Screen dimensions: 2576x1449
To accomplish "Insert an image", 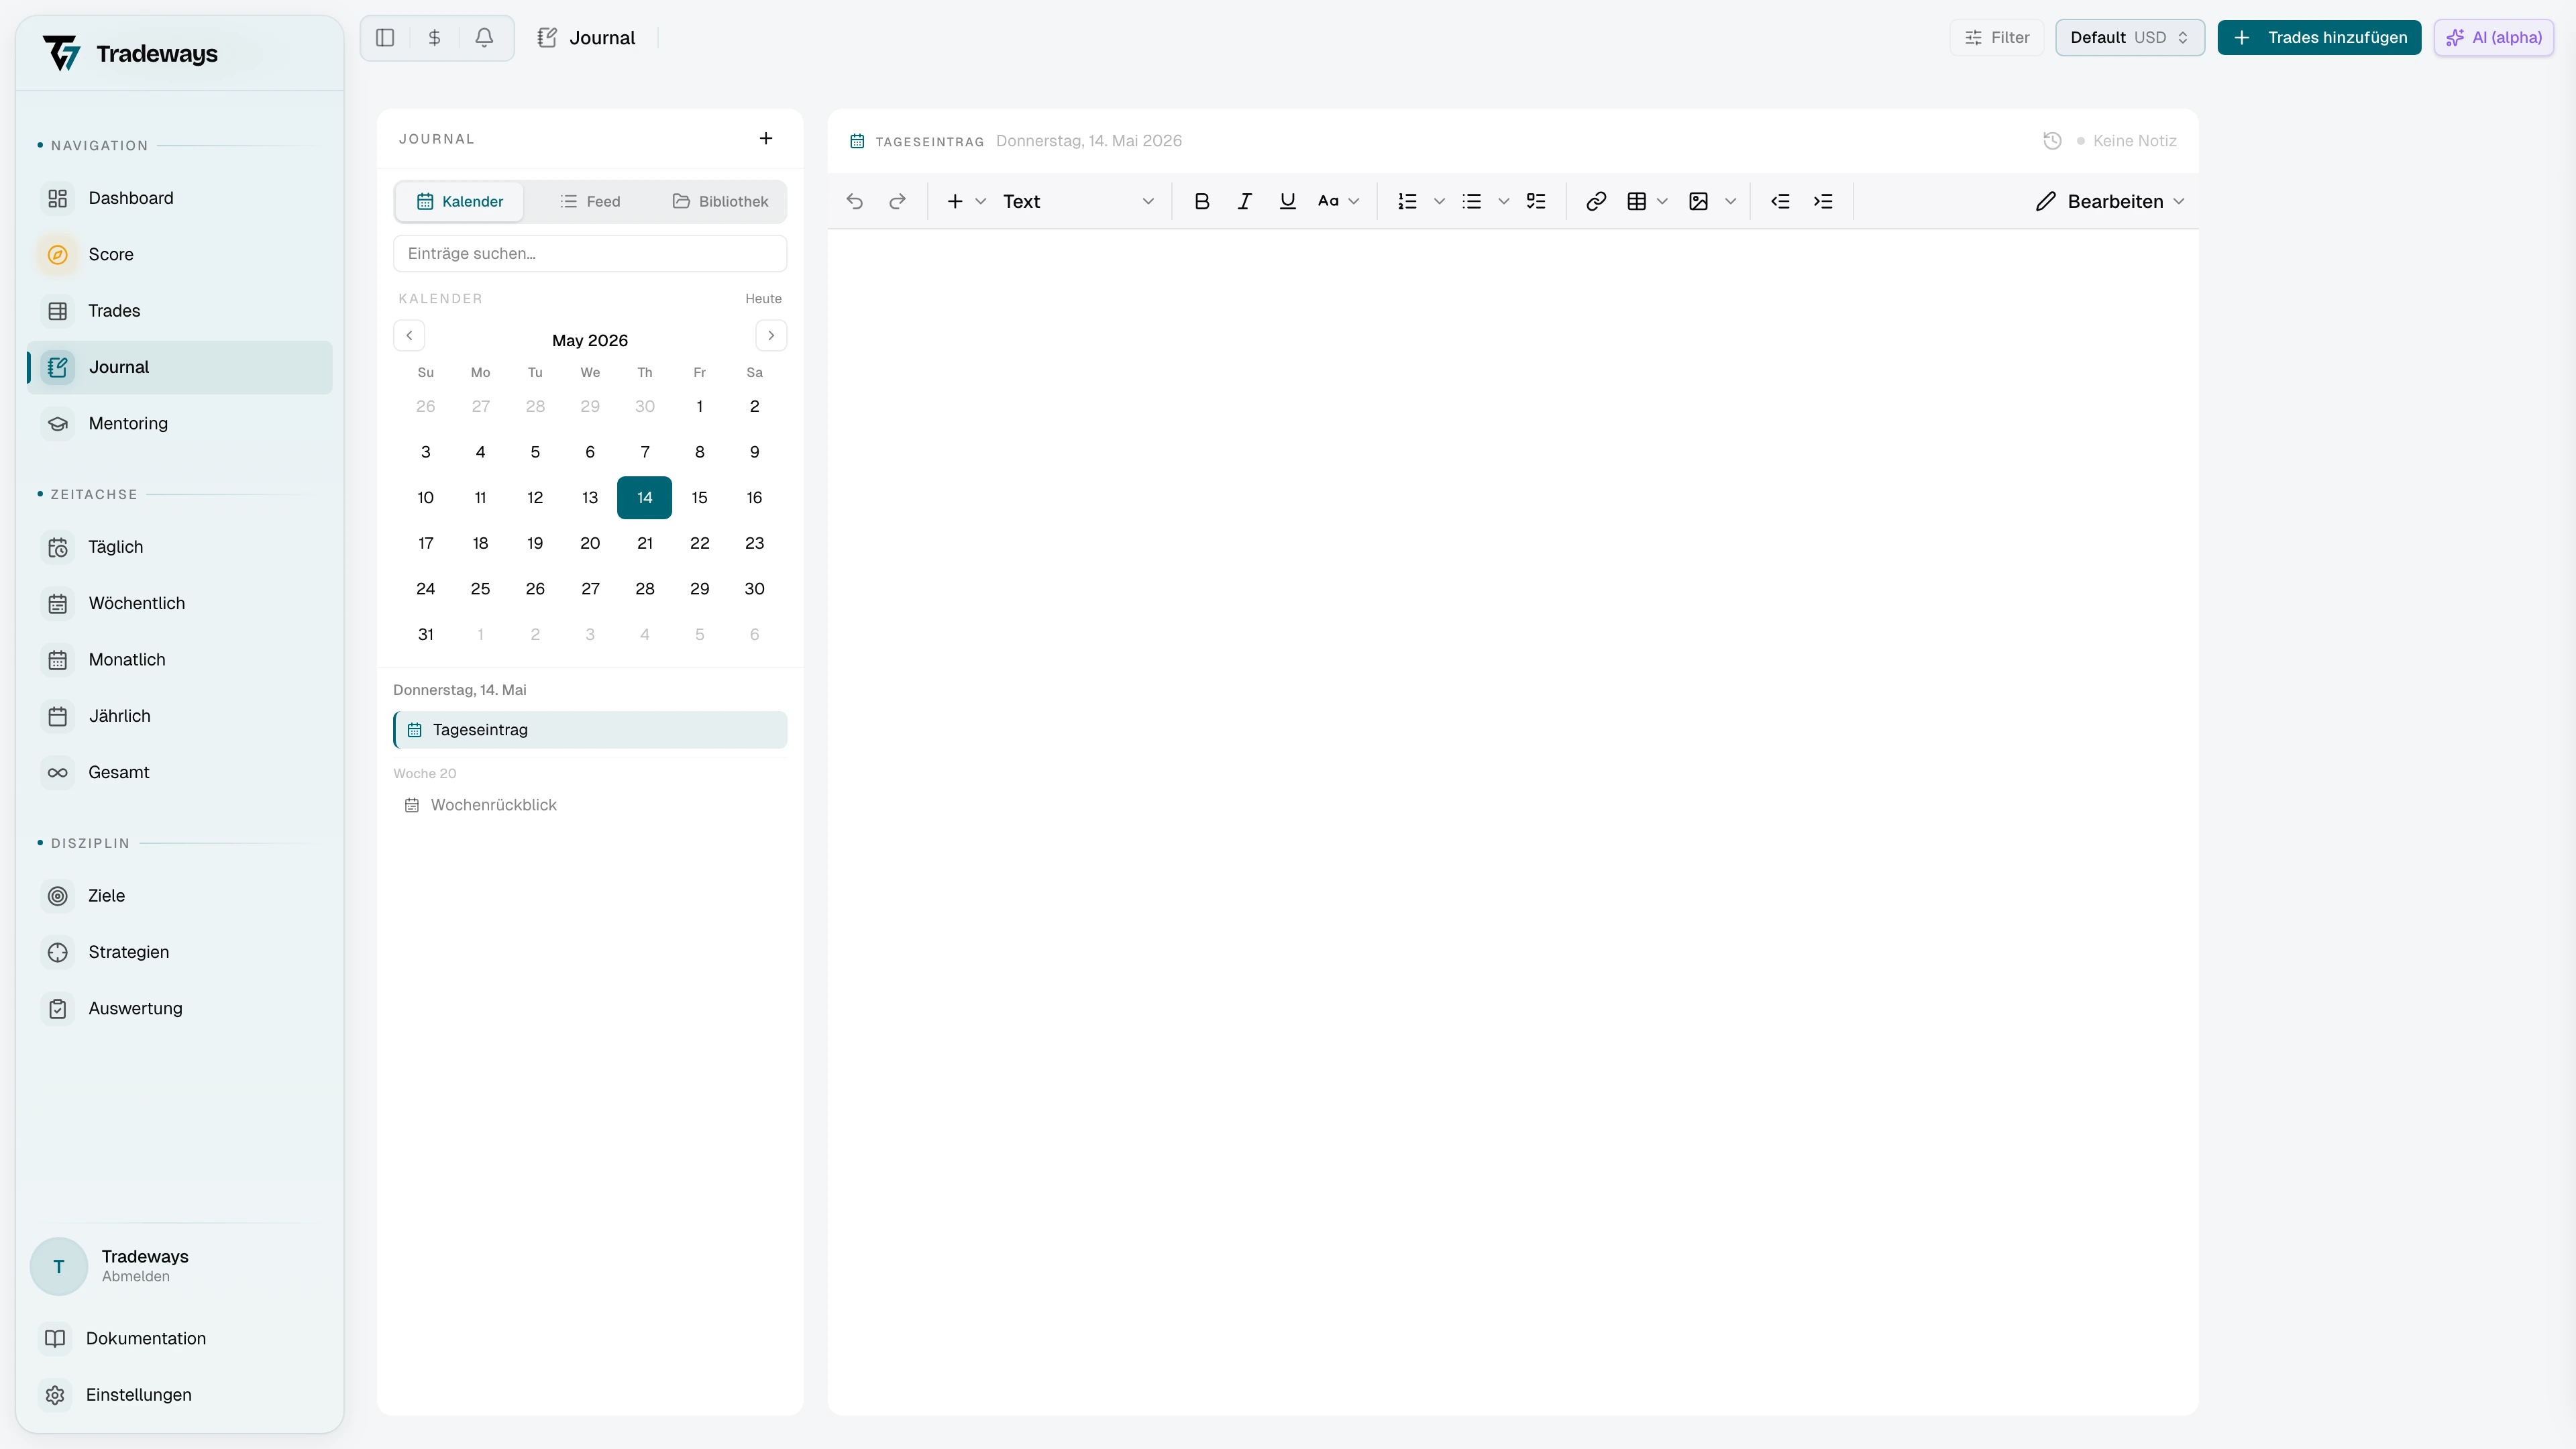I will click(x=1698, y=201).
